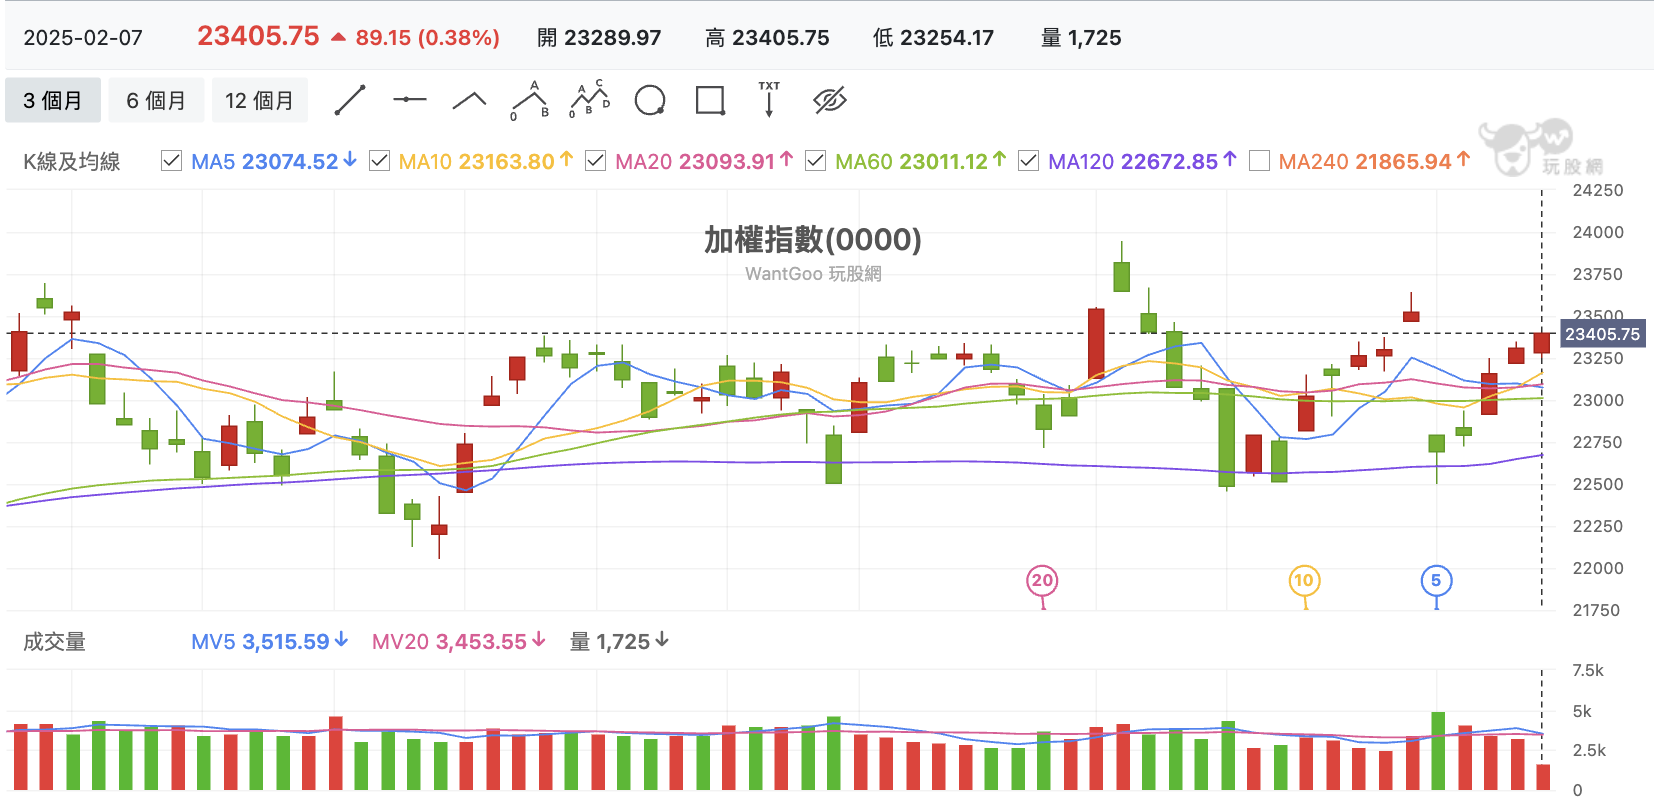Click the 23405.75 price label on axis
This screenshot has width=1654, height=804.
1602,334
